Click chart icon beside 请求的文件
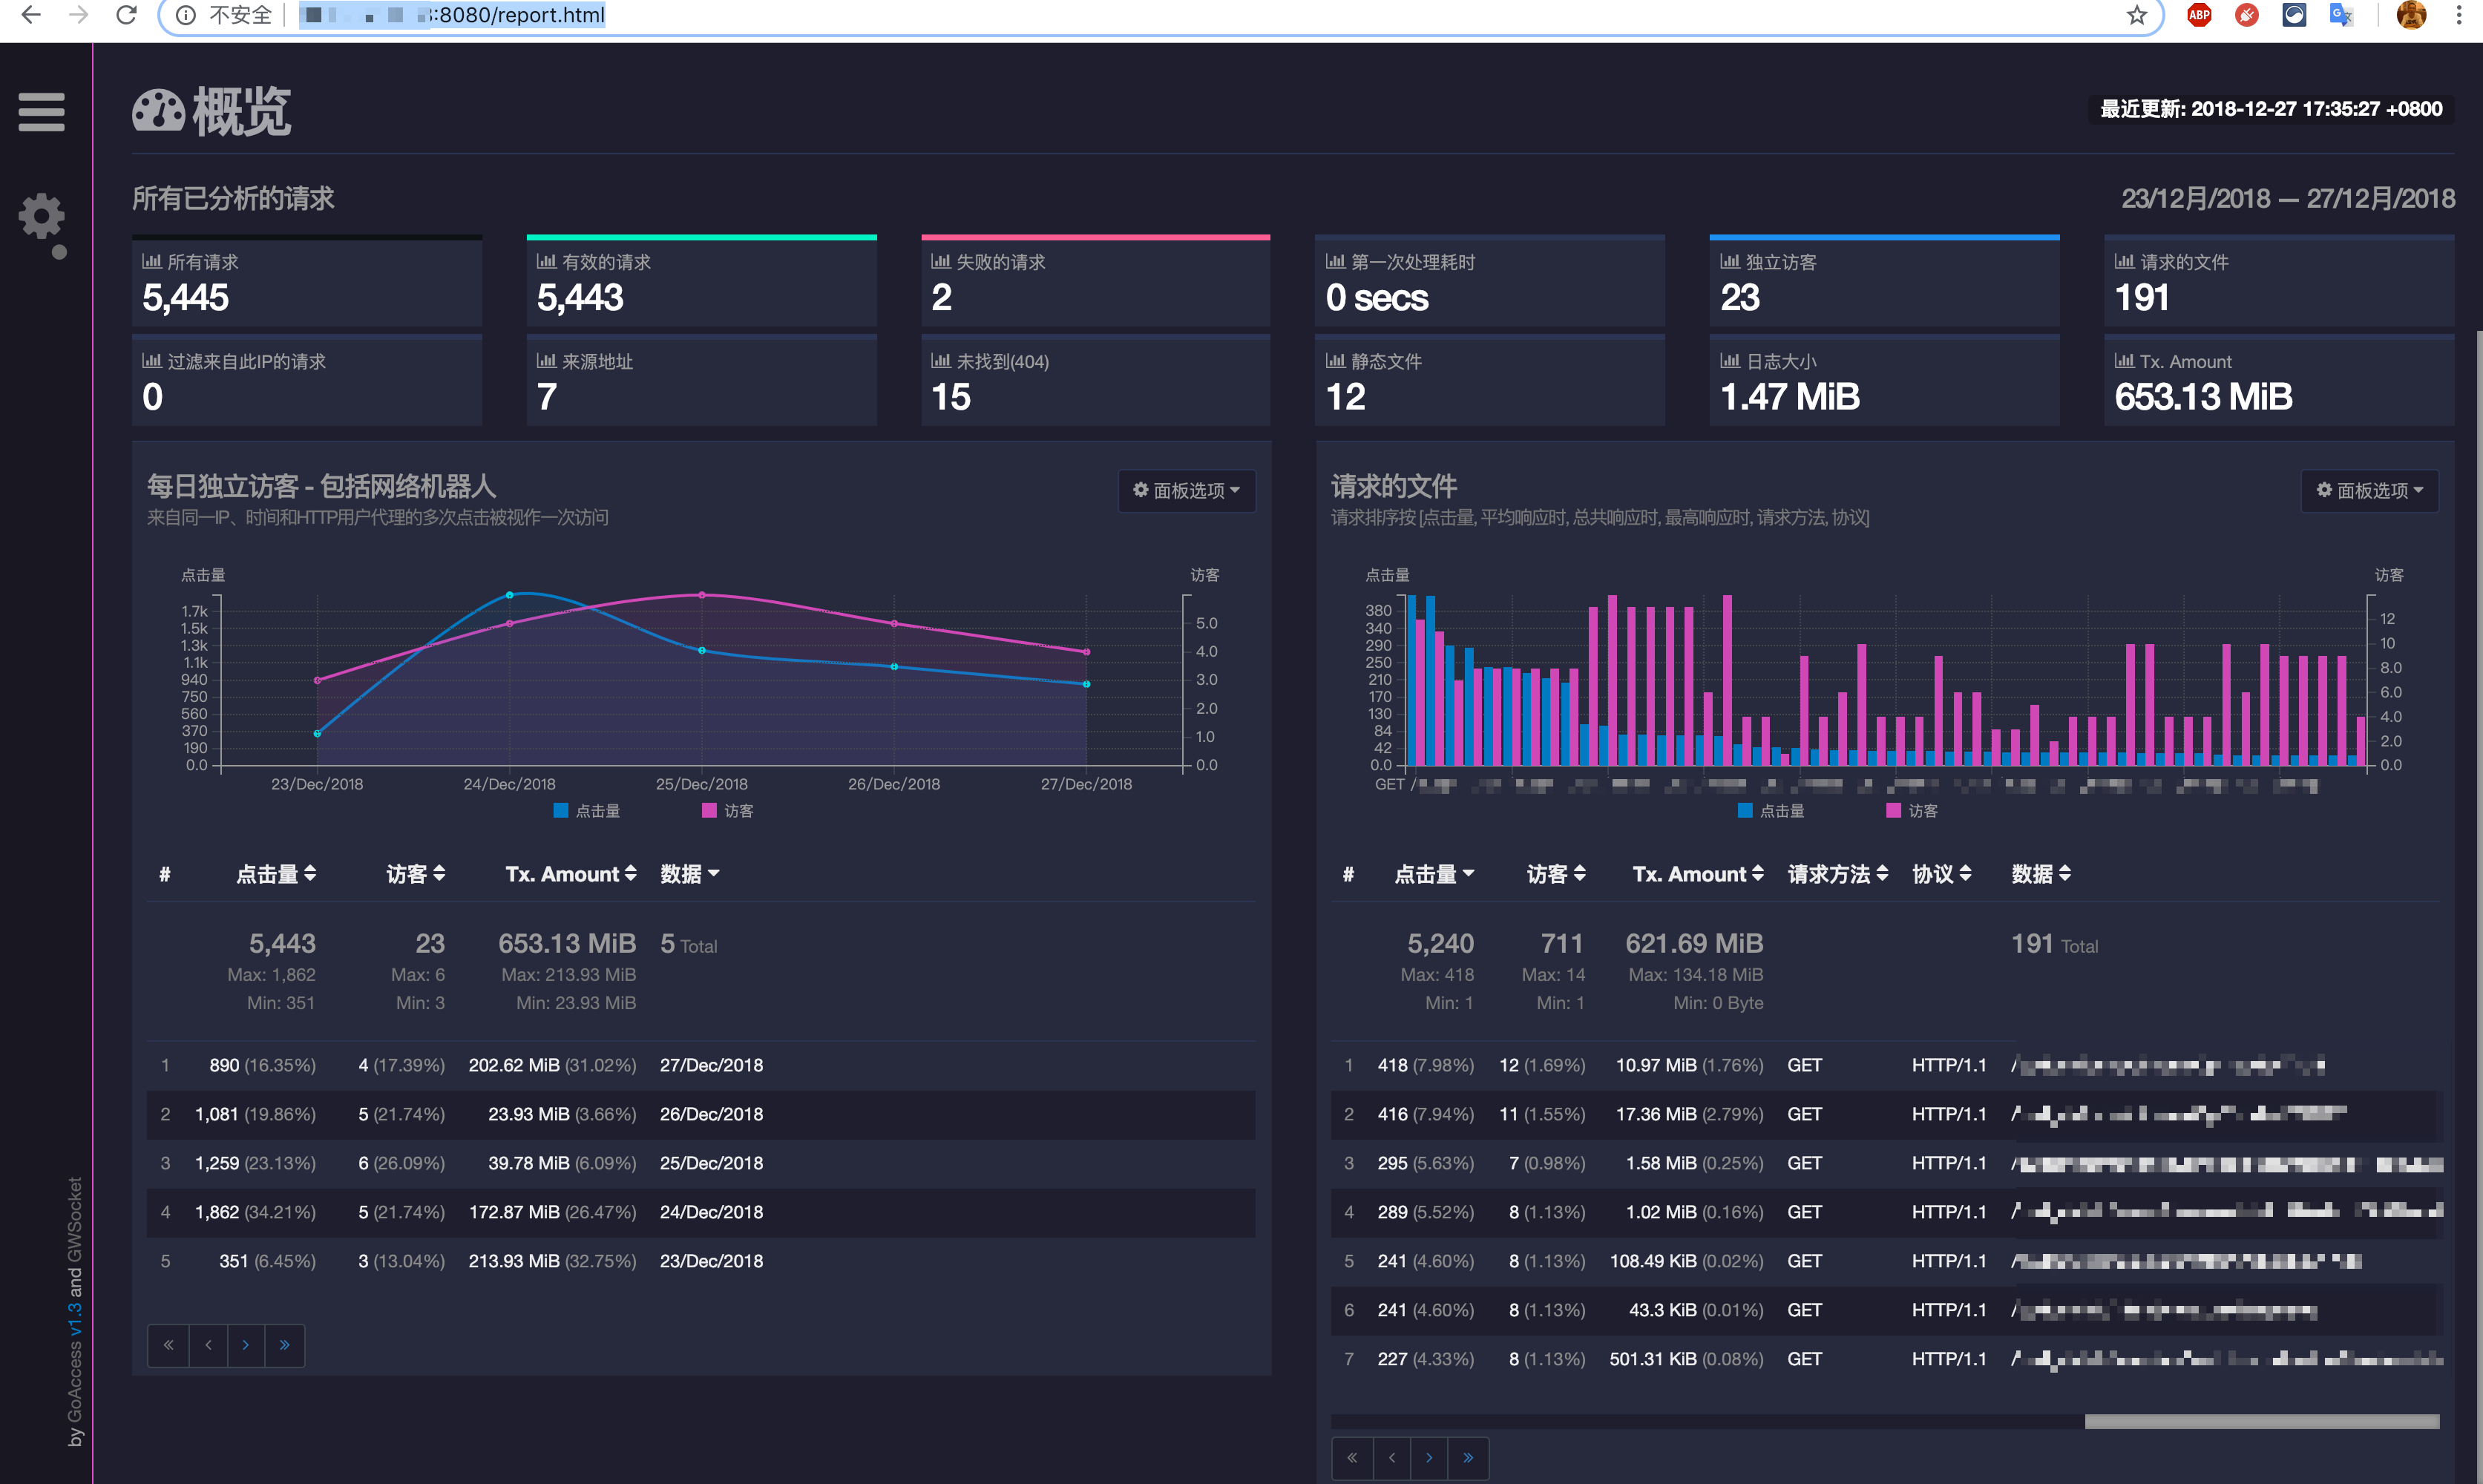 2125,262
